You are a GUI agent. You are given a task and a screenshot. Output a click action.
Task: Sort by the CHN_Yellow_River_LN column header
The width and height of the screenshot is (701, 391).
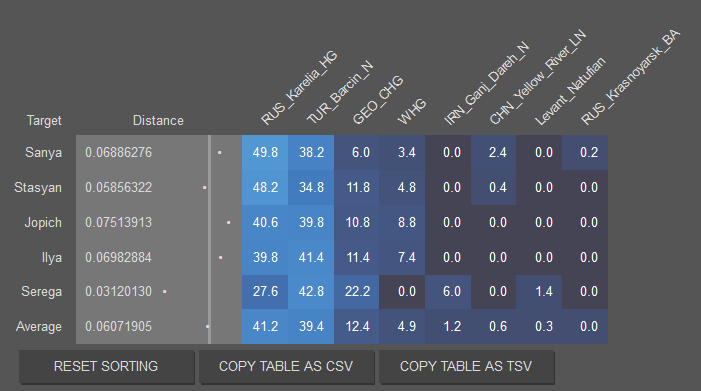click(537, 77)
